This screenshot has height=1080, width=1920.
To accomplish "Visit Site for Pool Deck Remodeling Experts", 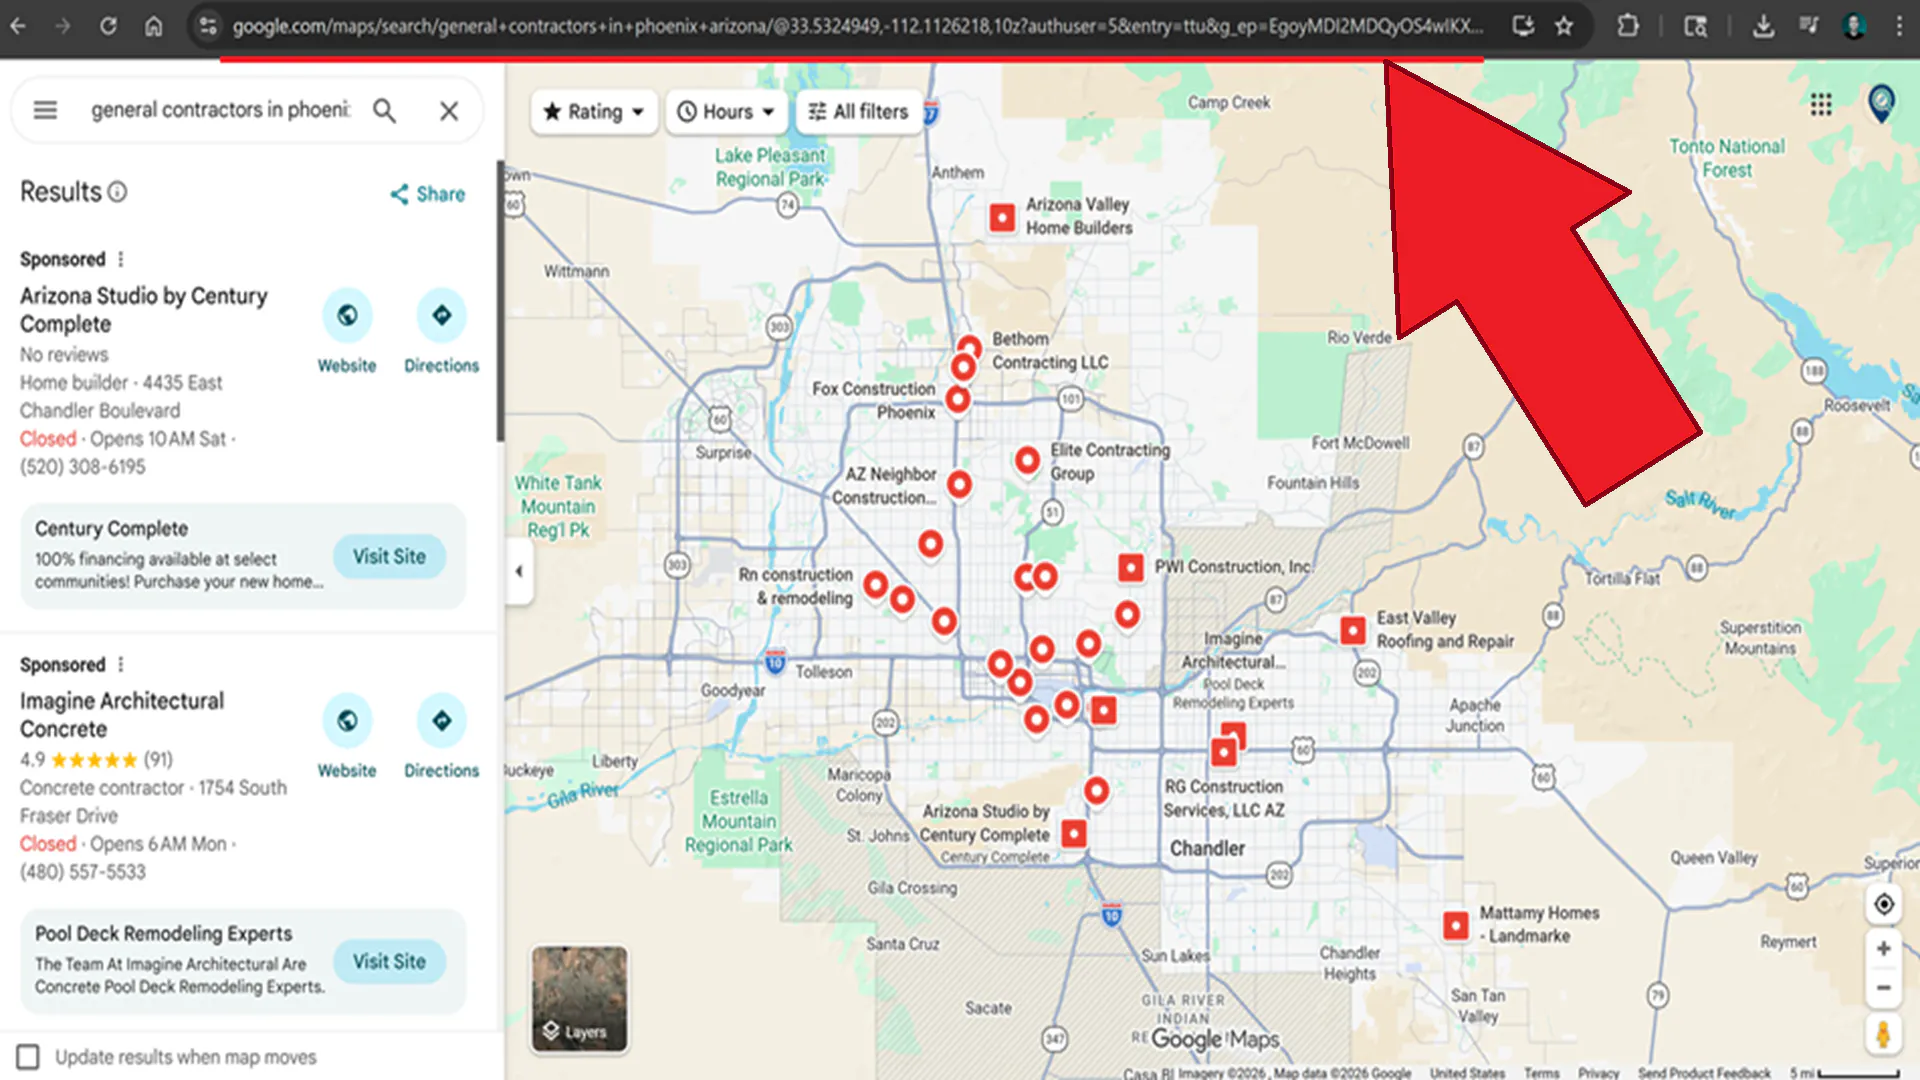I will point(389,961).
